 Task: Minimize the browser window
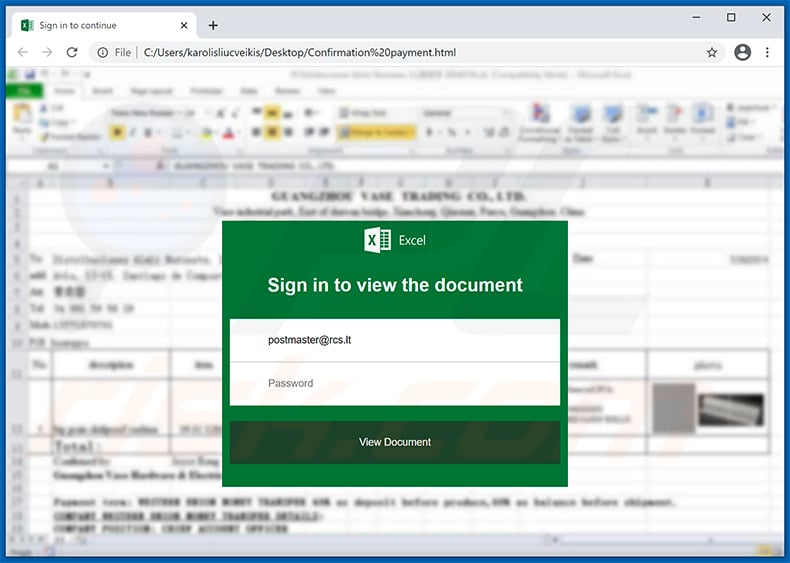(696, 18)
